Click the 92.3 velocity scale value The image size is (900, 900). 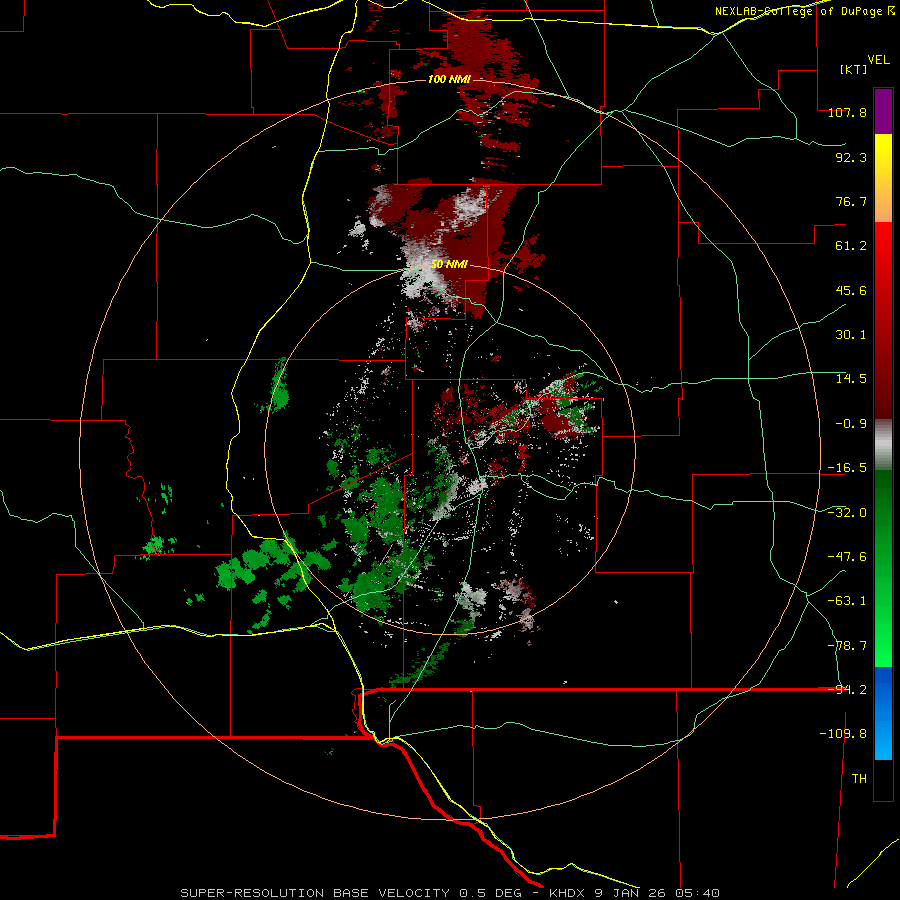pyautogui.click(x=851, y=157)
